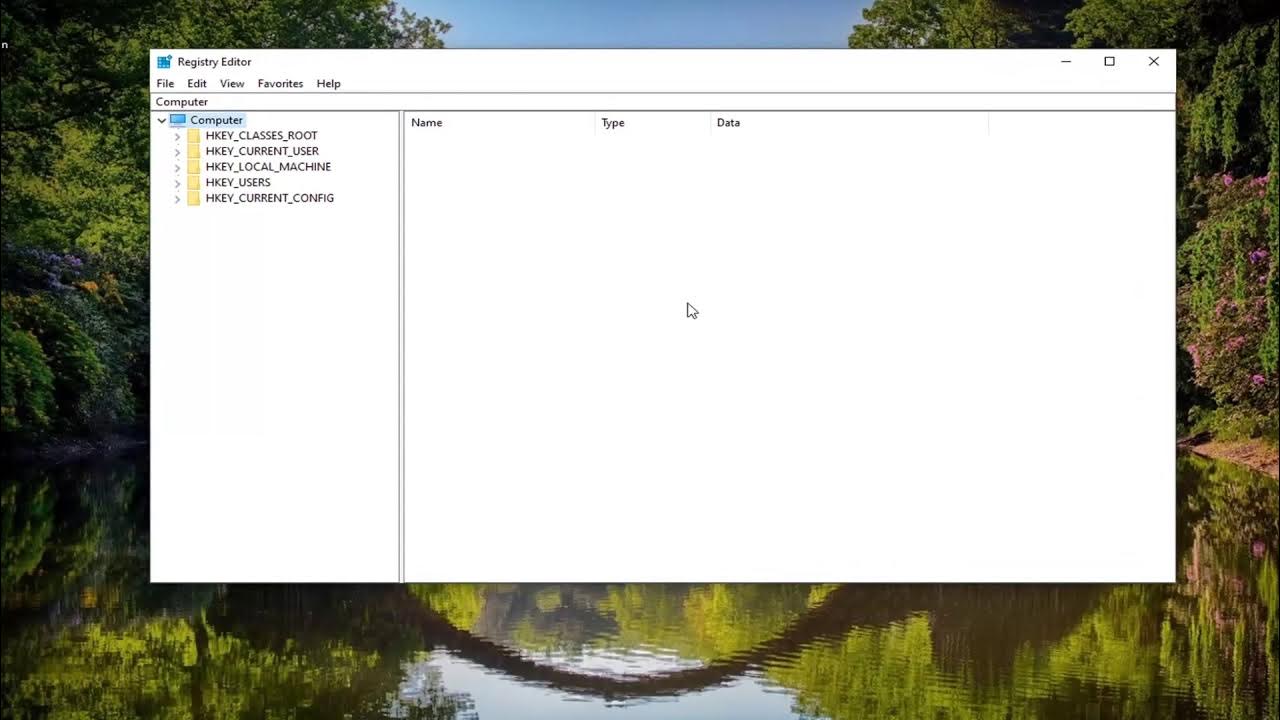The width and height of the screenshot is (1280, 720).
Task: Expand the HKEY_USERS key
Action: coord(178,183)
